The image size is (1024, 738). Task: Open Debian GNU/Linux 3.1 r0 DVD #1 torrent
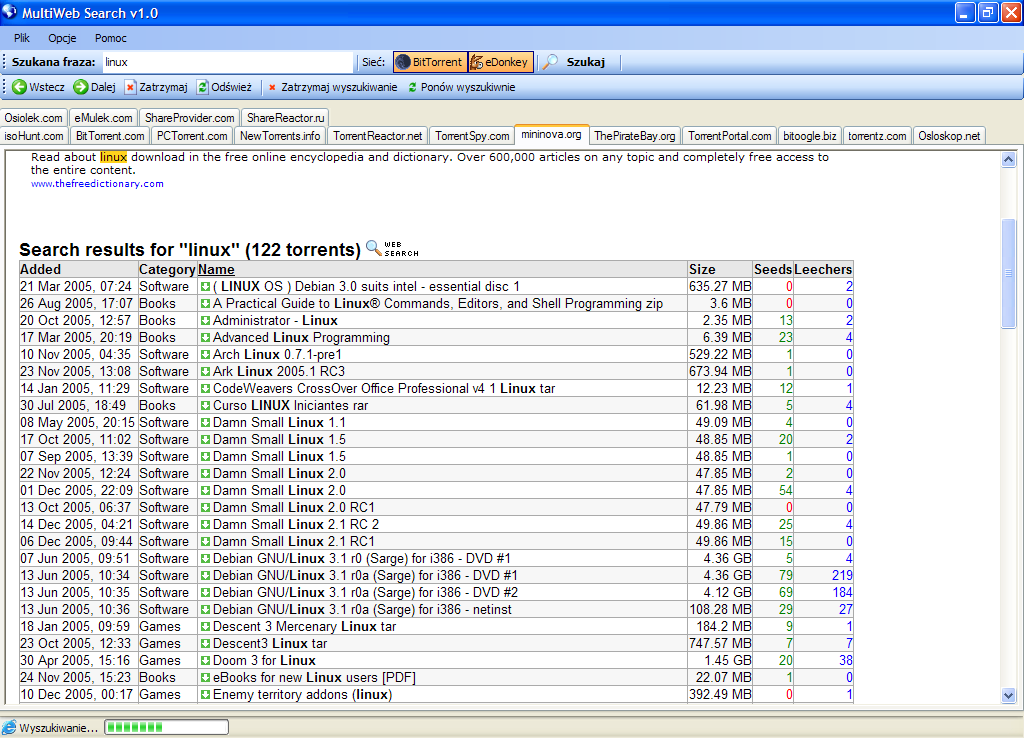point(362,558)
